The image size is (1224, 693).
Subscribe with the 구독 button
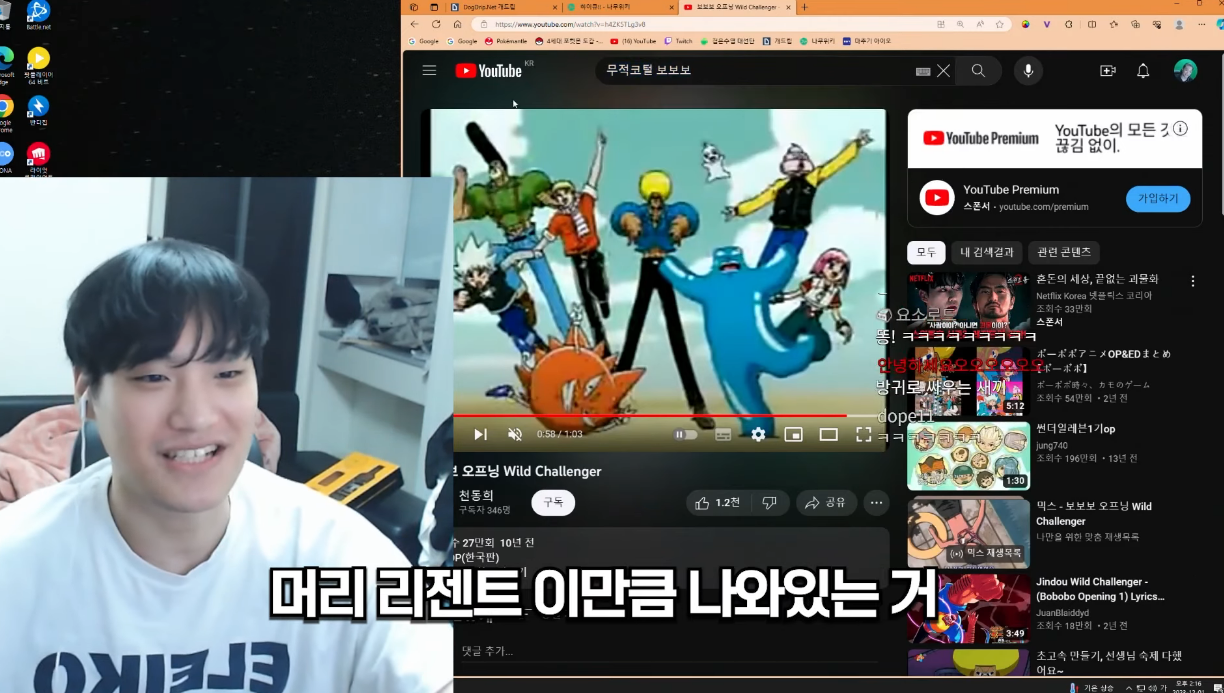[553, 502]
